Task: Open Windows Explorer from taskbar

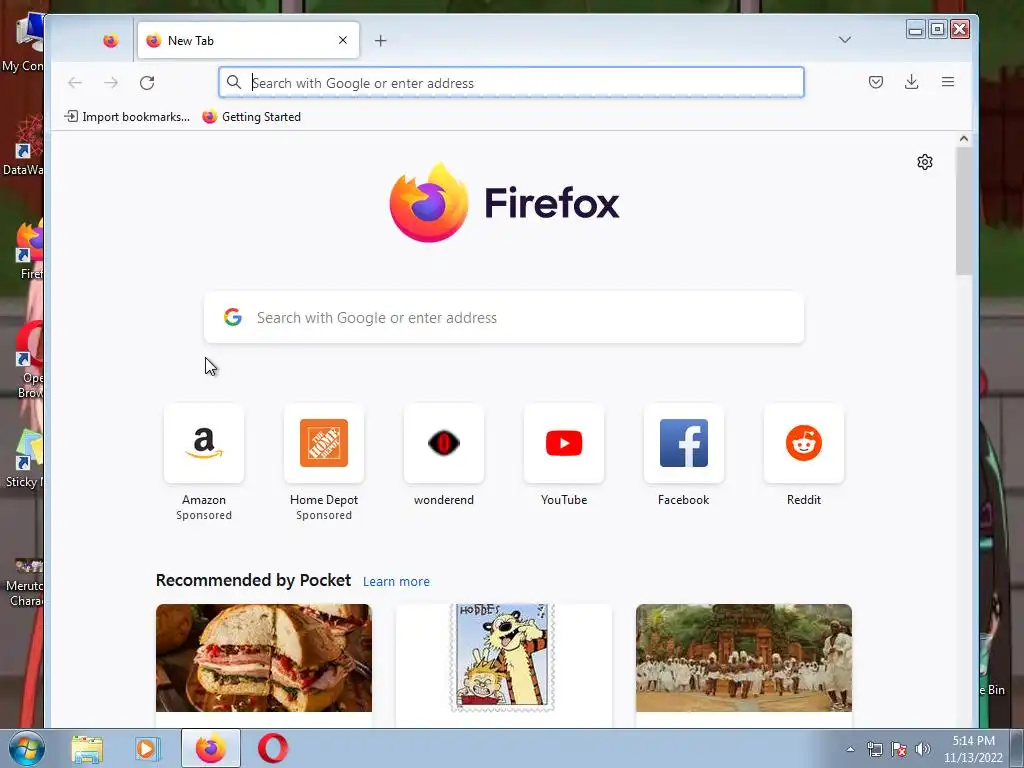Action: pyautogui.click(x=87, y=748)
